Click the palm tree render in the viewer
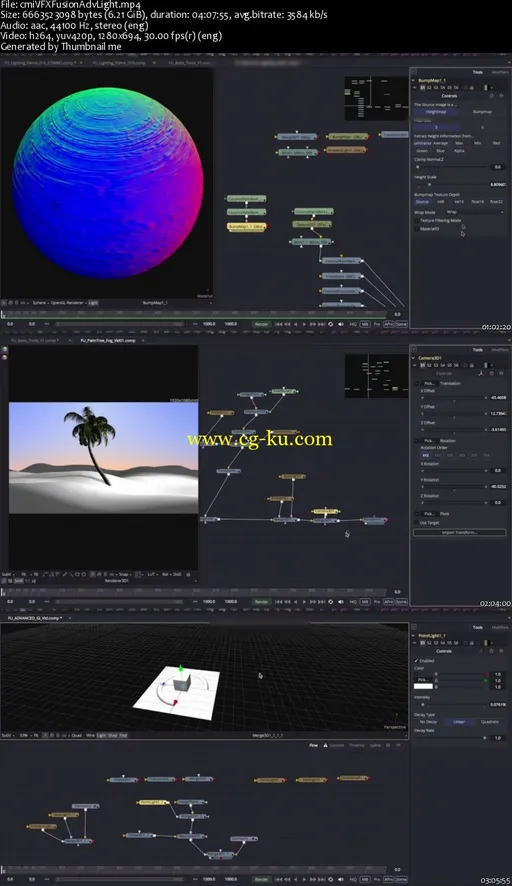Viewport: 512px width, 886px height. [103, 458]
